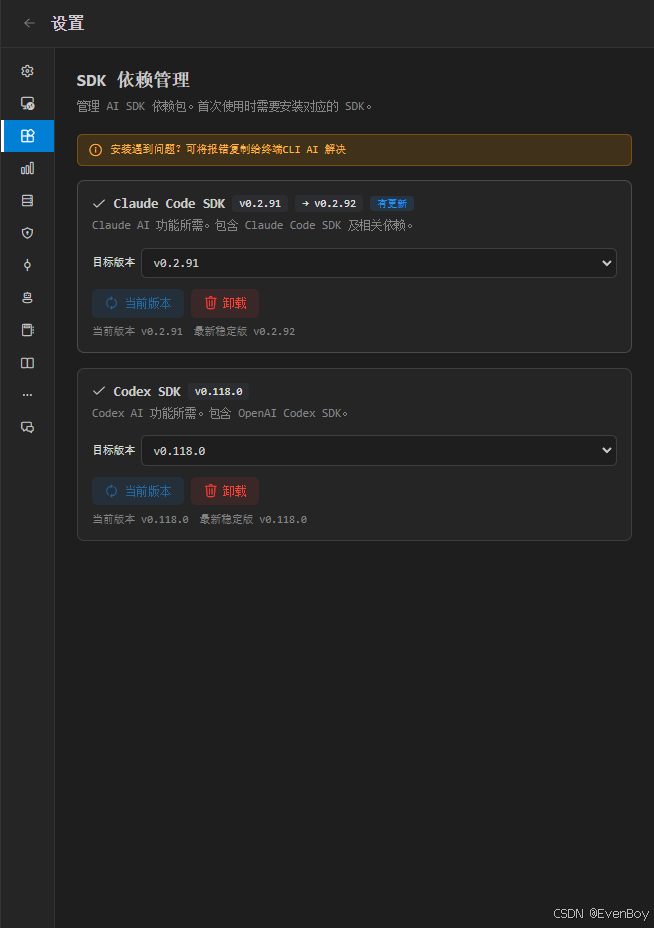Screen dimensions: 654x928
Task: Click the → v0.2.92 new version badge
Action: click(329, 204)
